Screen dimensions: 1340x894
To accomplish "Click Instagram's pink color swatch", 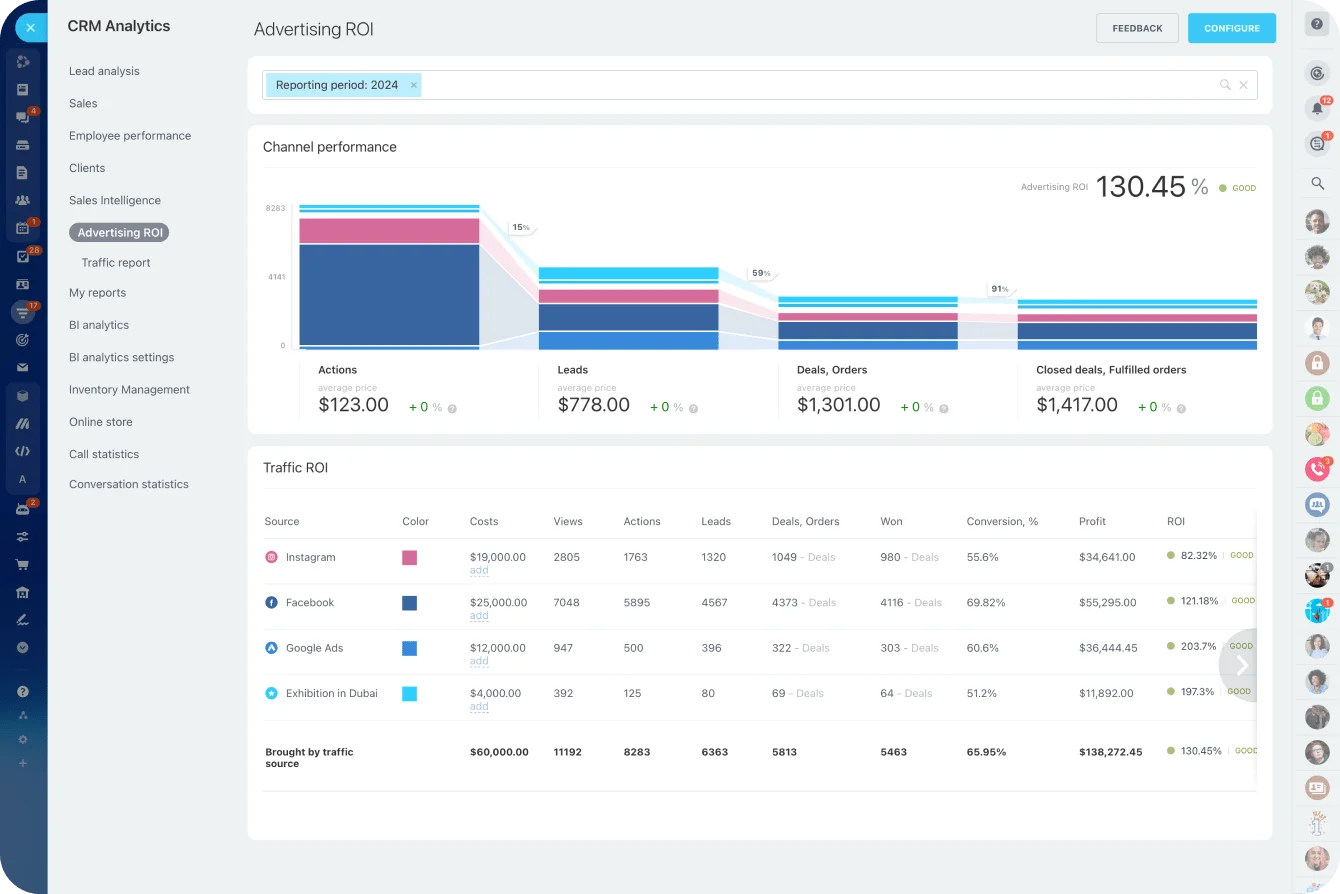I will pos(409,557).
